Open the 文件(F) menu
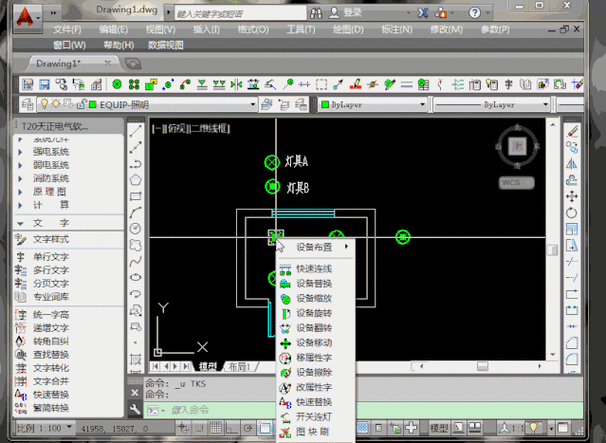The height and width of the screenshot is (443, 606). (x=67, y=30)
